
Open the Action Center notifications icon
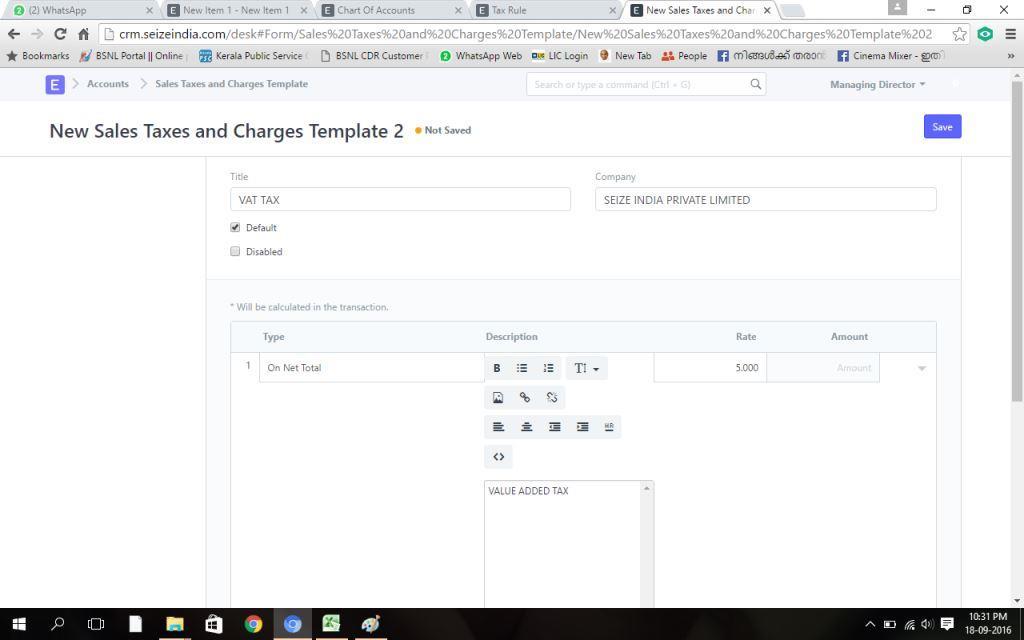[947, 624]
